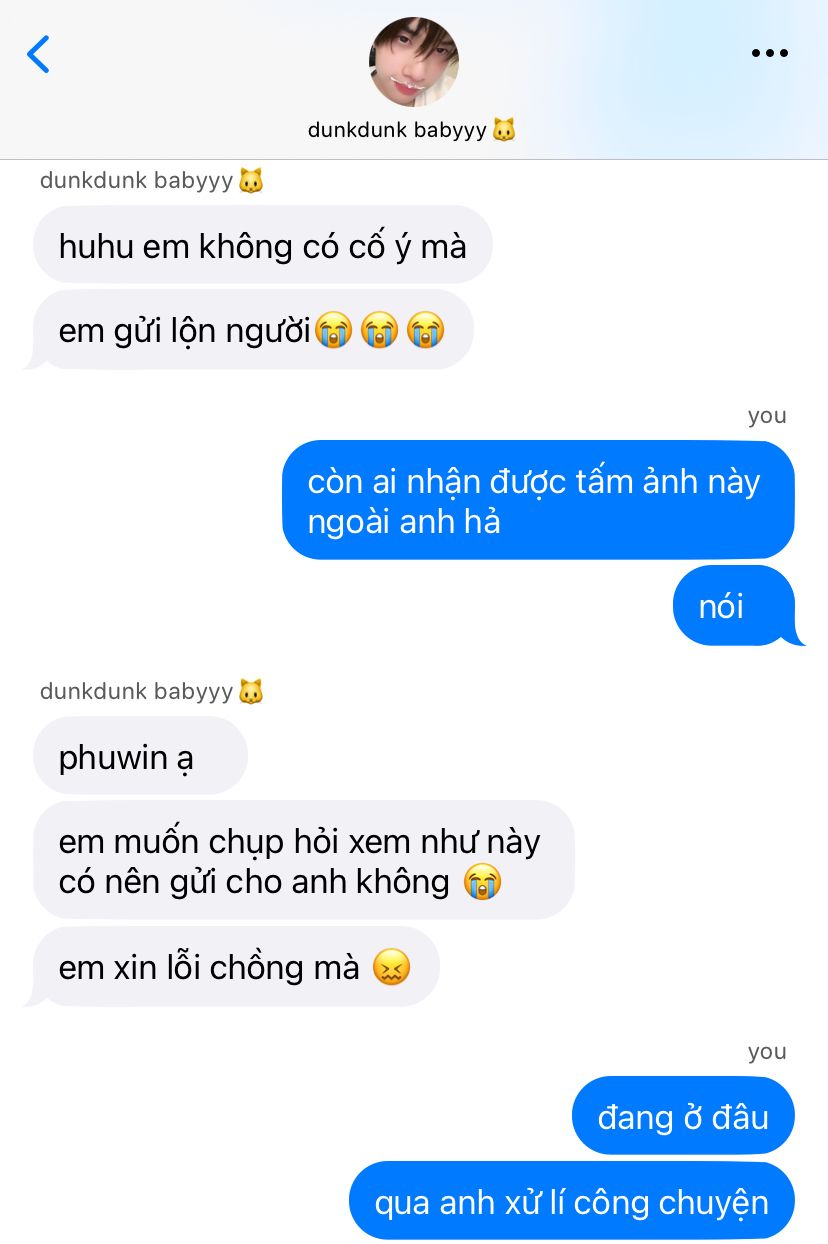
Task: Click the cat emoji beside the header name
Action: [504, 130]
